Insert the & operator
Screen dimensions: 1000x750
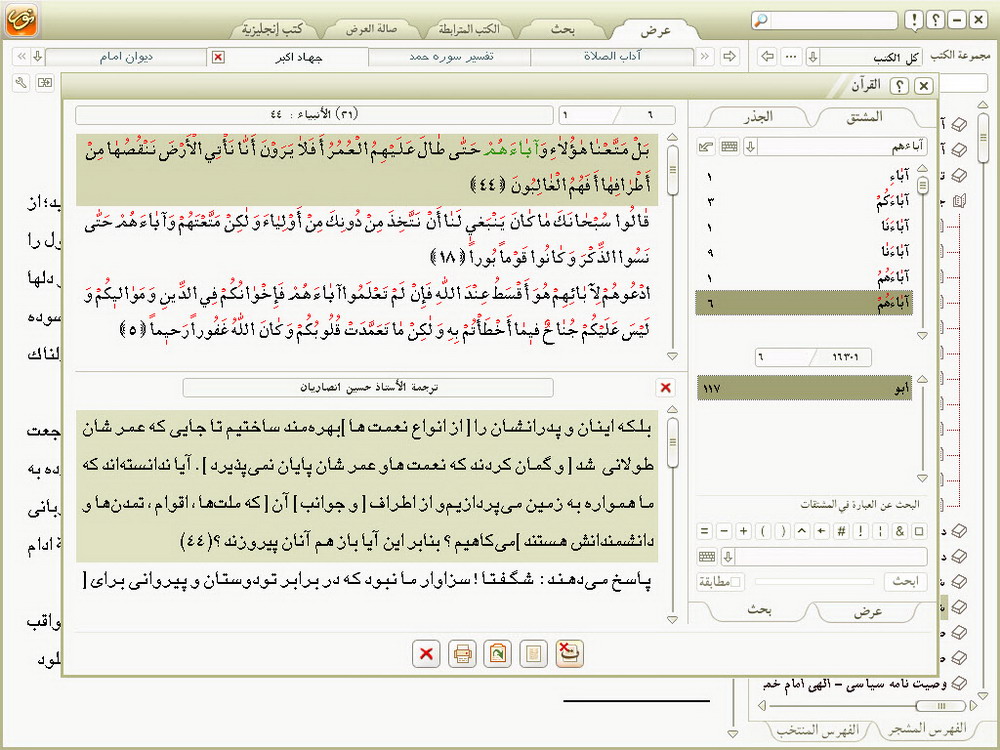pyautogui.click(x=900, y=531)
